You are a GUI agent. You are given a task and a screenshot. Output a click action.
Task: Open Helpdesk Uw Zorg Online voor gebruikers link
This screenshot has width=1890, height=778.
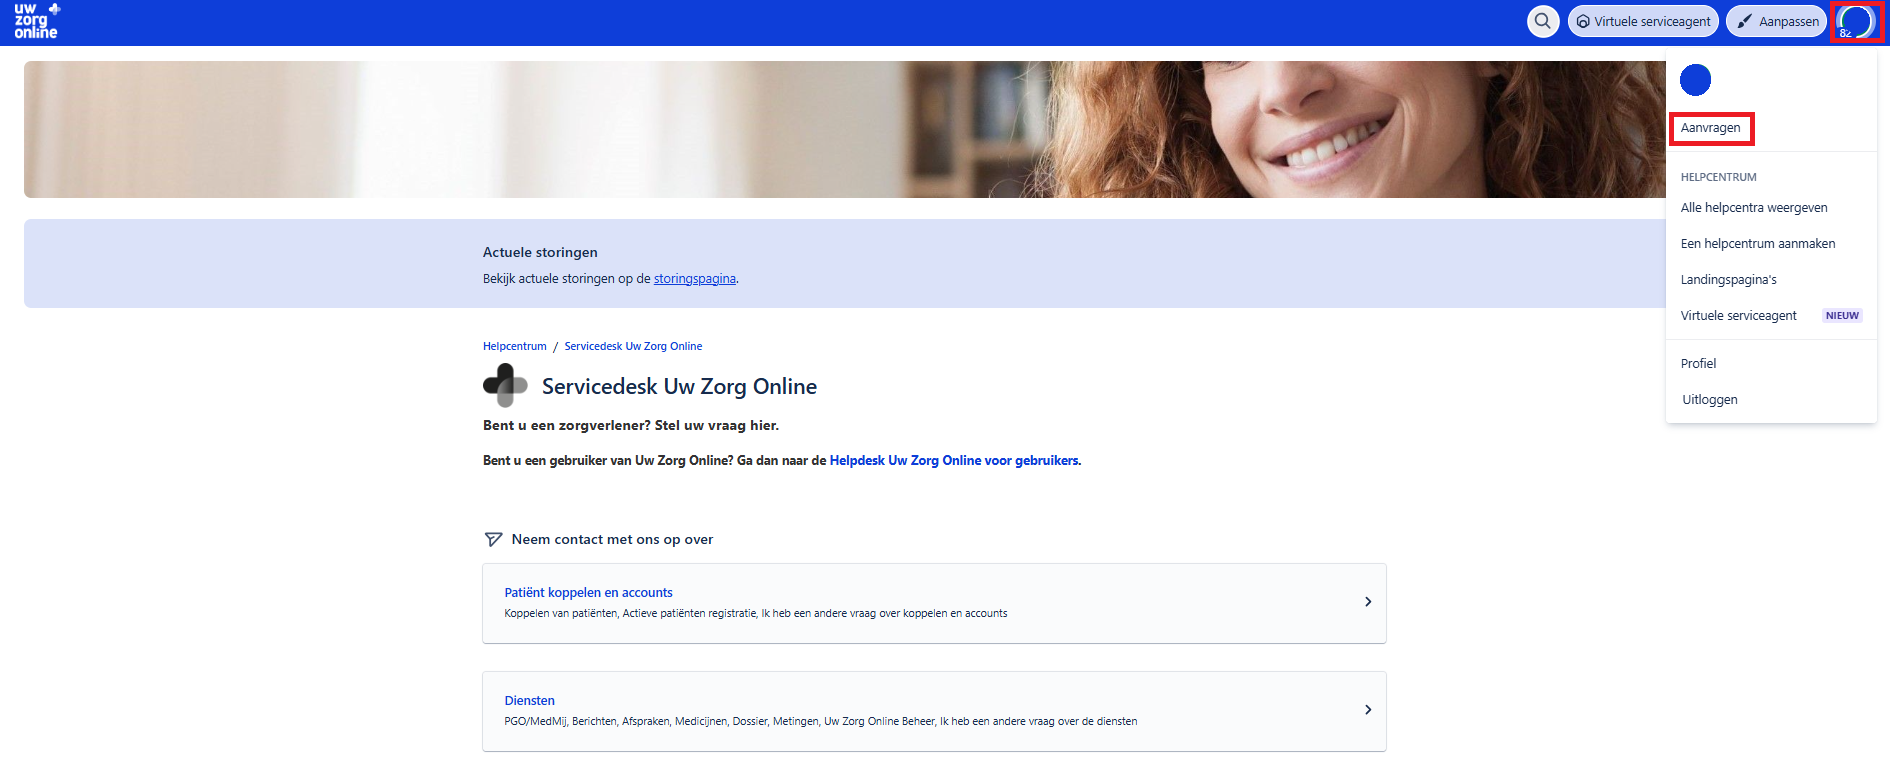(953, 461)
